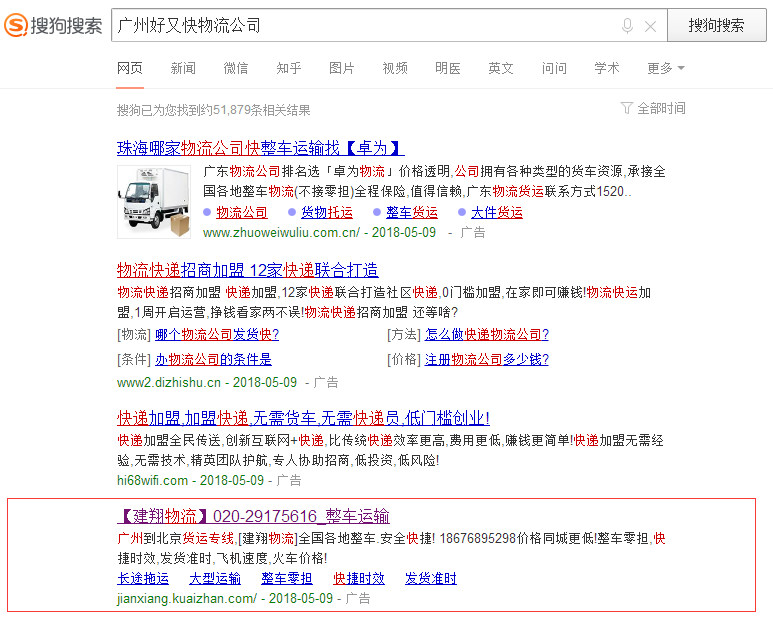Open the 全部时间 time filter
773x618 pixels.
[x=653, y=108]
